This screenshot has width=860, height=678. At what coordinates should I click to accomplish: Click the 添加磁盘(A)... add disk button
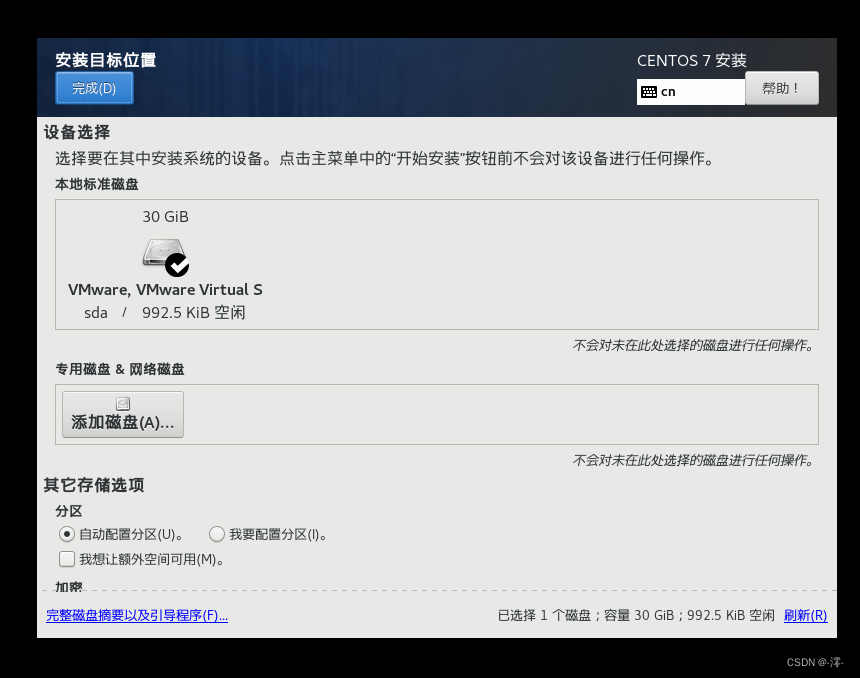[x=123, y=415]
